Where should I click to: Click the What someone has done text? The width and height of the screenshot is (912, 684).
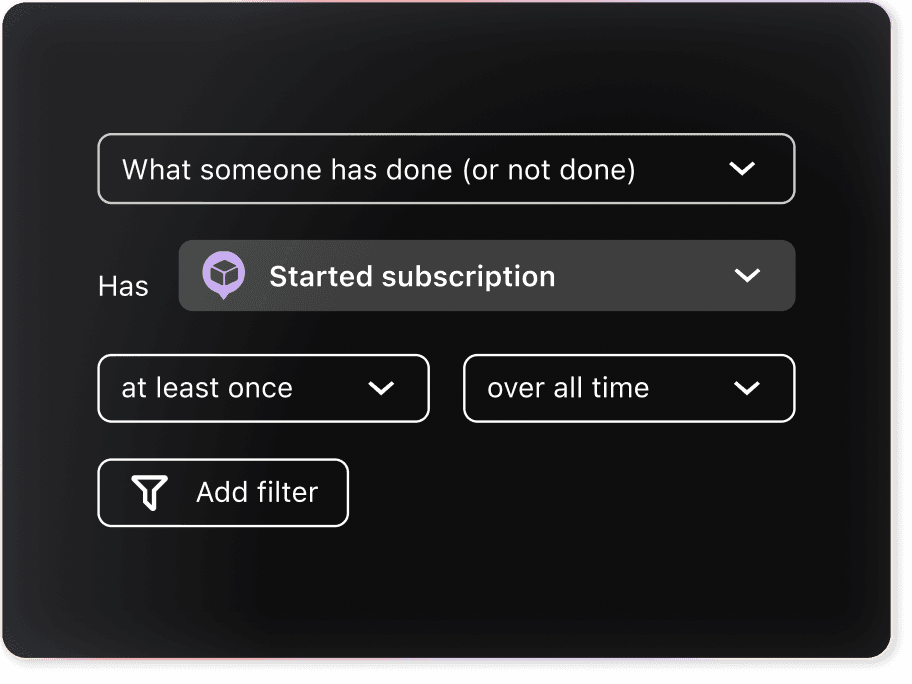point(379,170)
